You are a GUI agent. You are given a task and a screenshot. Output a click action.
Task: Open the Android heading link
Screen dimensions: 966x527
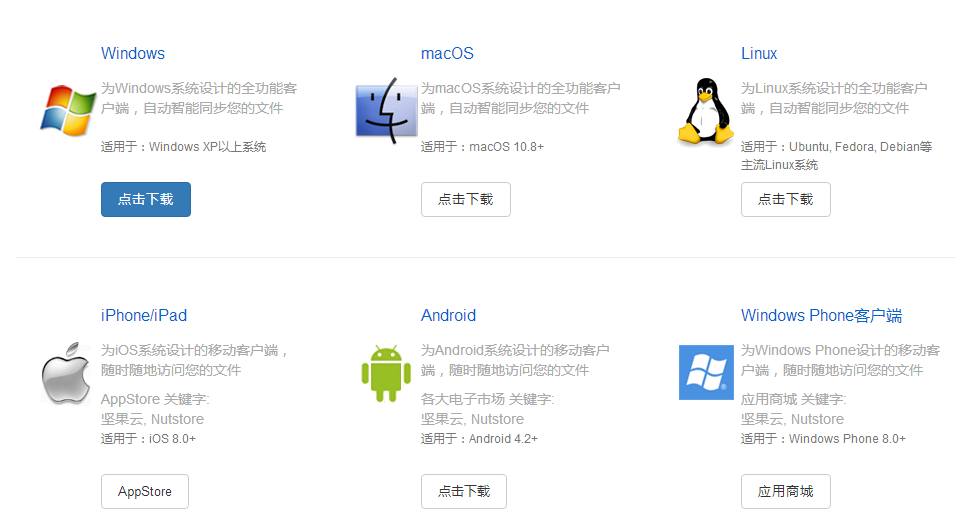pyautogui.click(x=448, y=316)
